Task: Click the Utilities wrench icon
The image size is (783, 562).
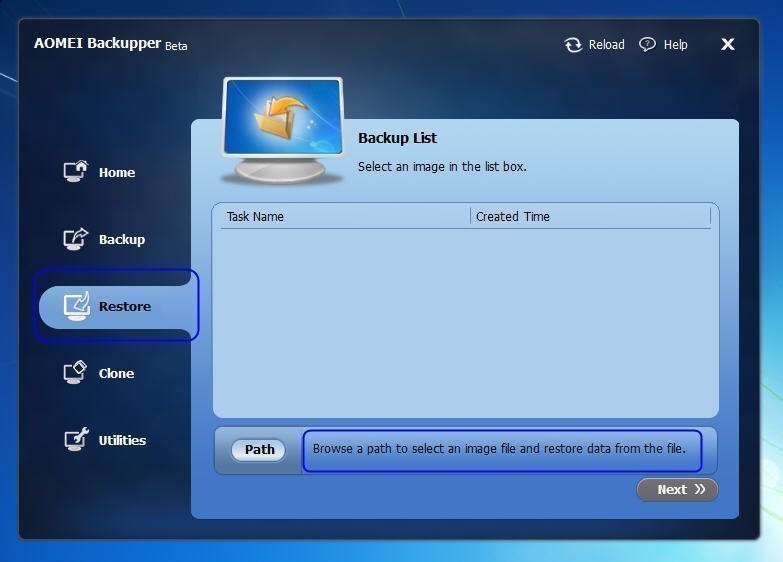Action: tap(76, 440)
